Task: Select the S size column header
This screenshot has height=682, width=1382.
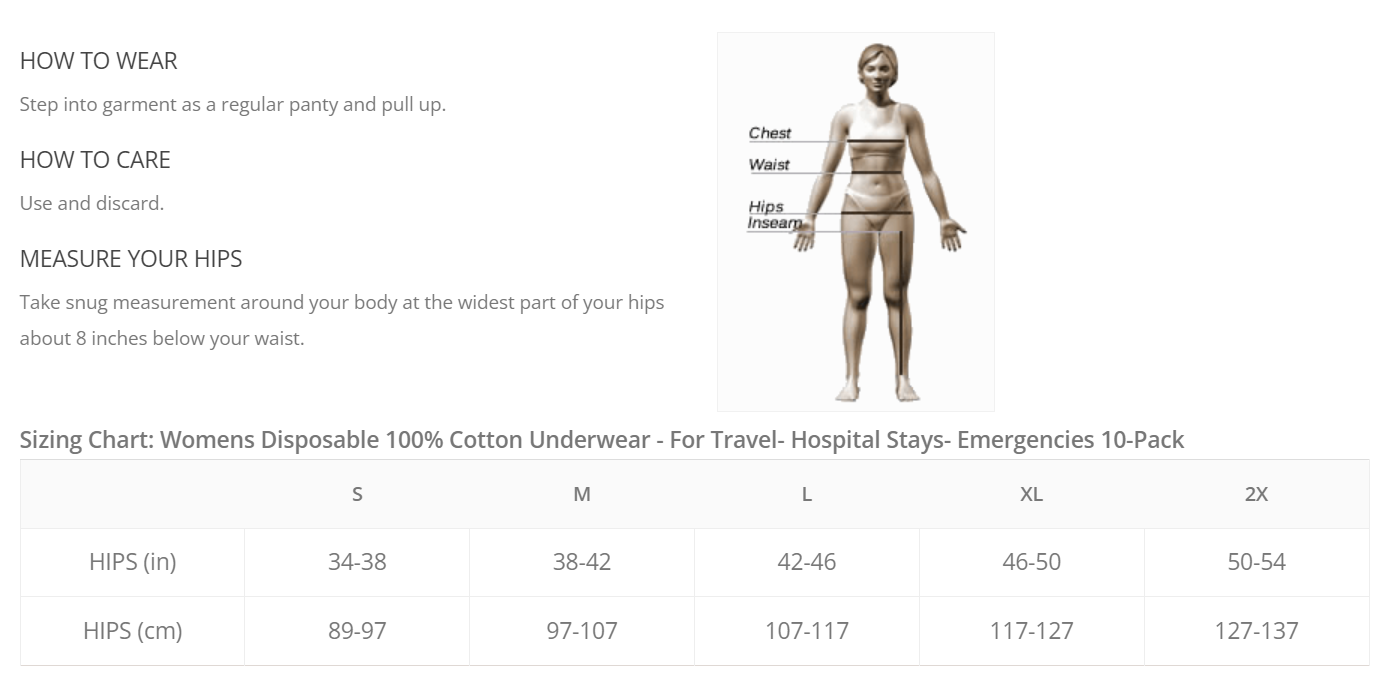Action: coord(357,494)
